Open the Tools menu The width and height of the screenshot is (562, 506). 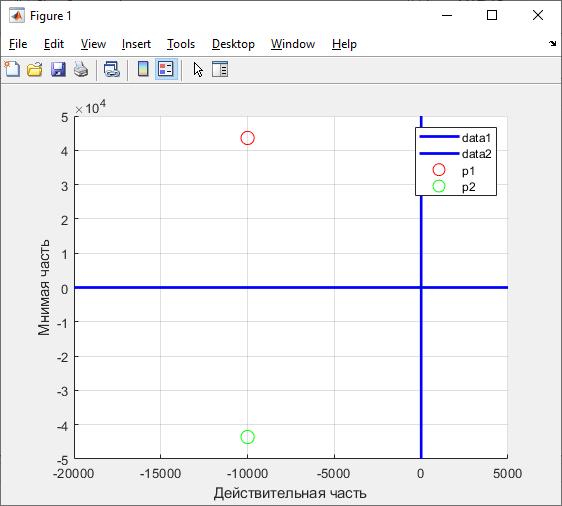(181, 44)
